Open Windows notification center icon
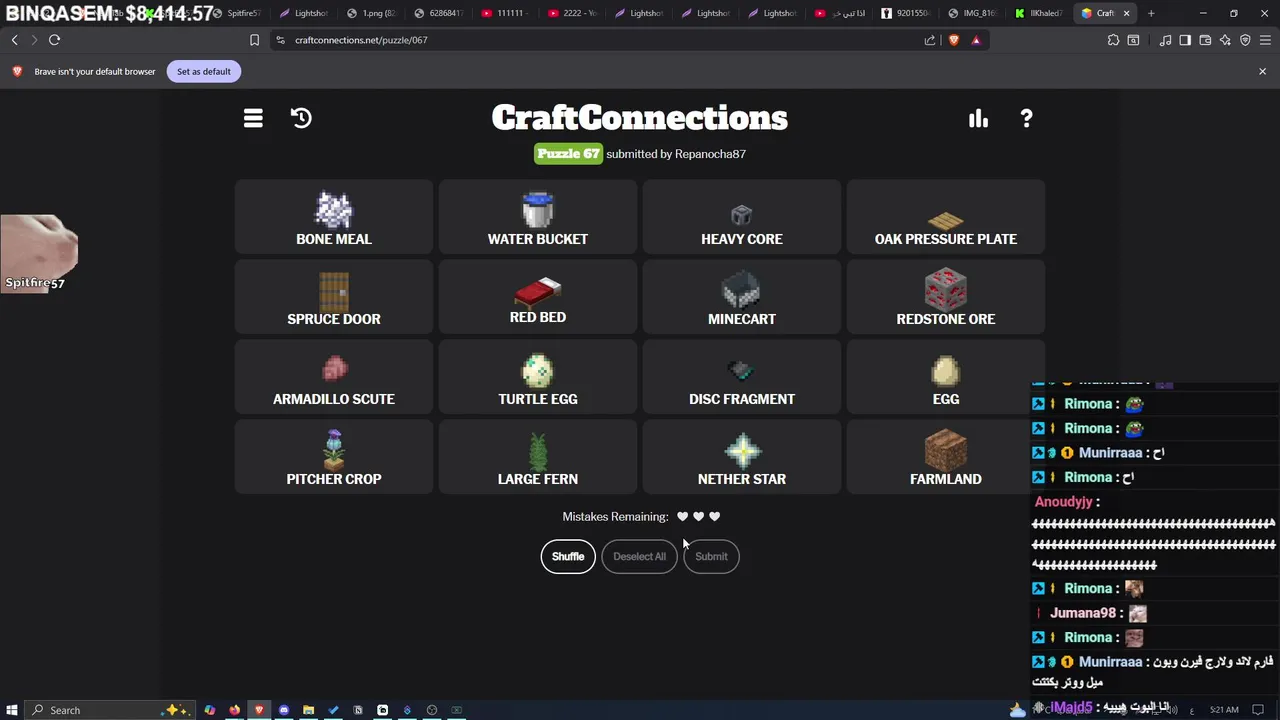This screenshot has height=720, width=1280. click(1258, 710)
